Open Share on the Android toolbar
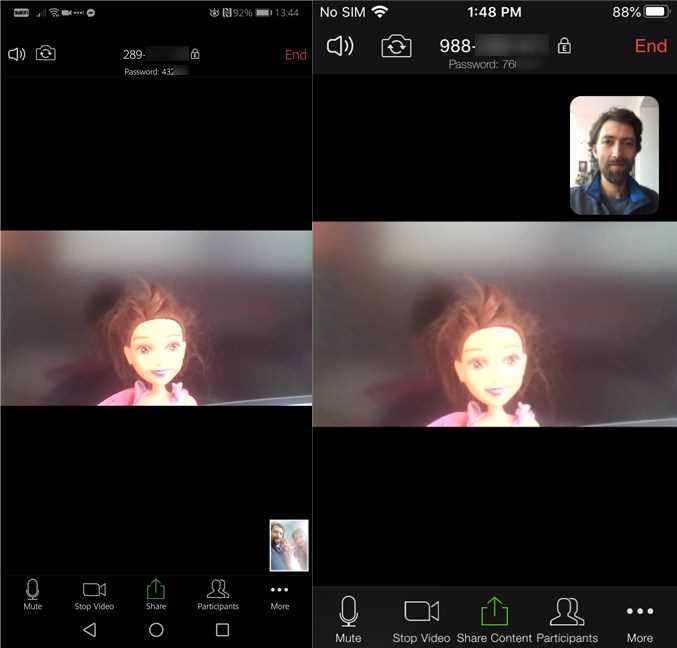 [x=156, y=595]
